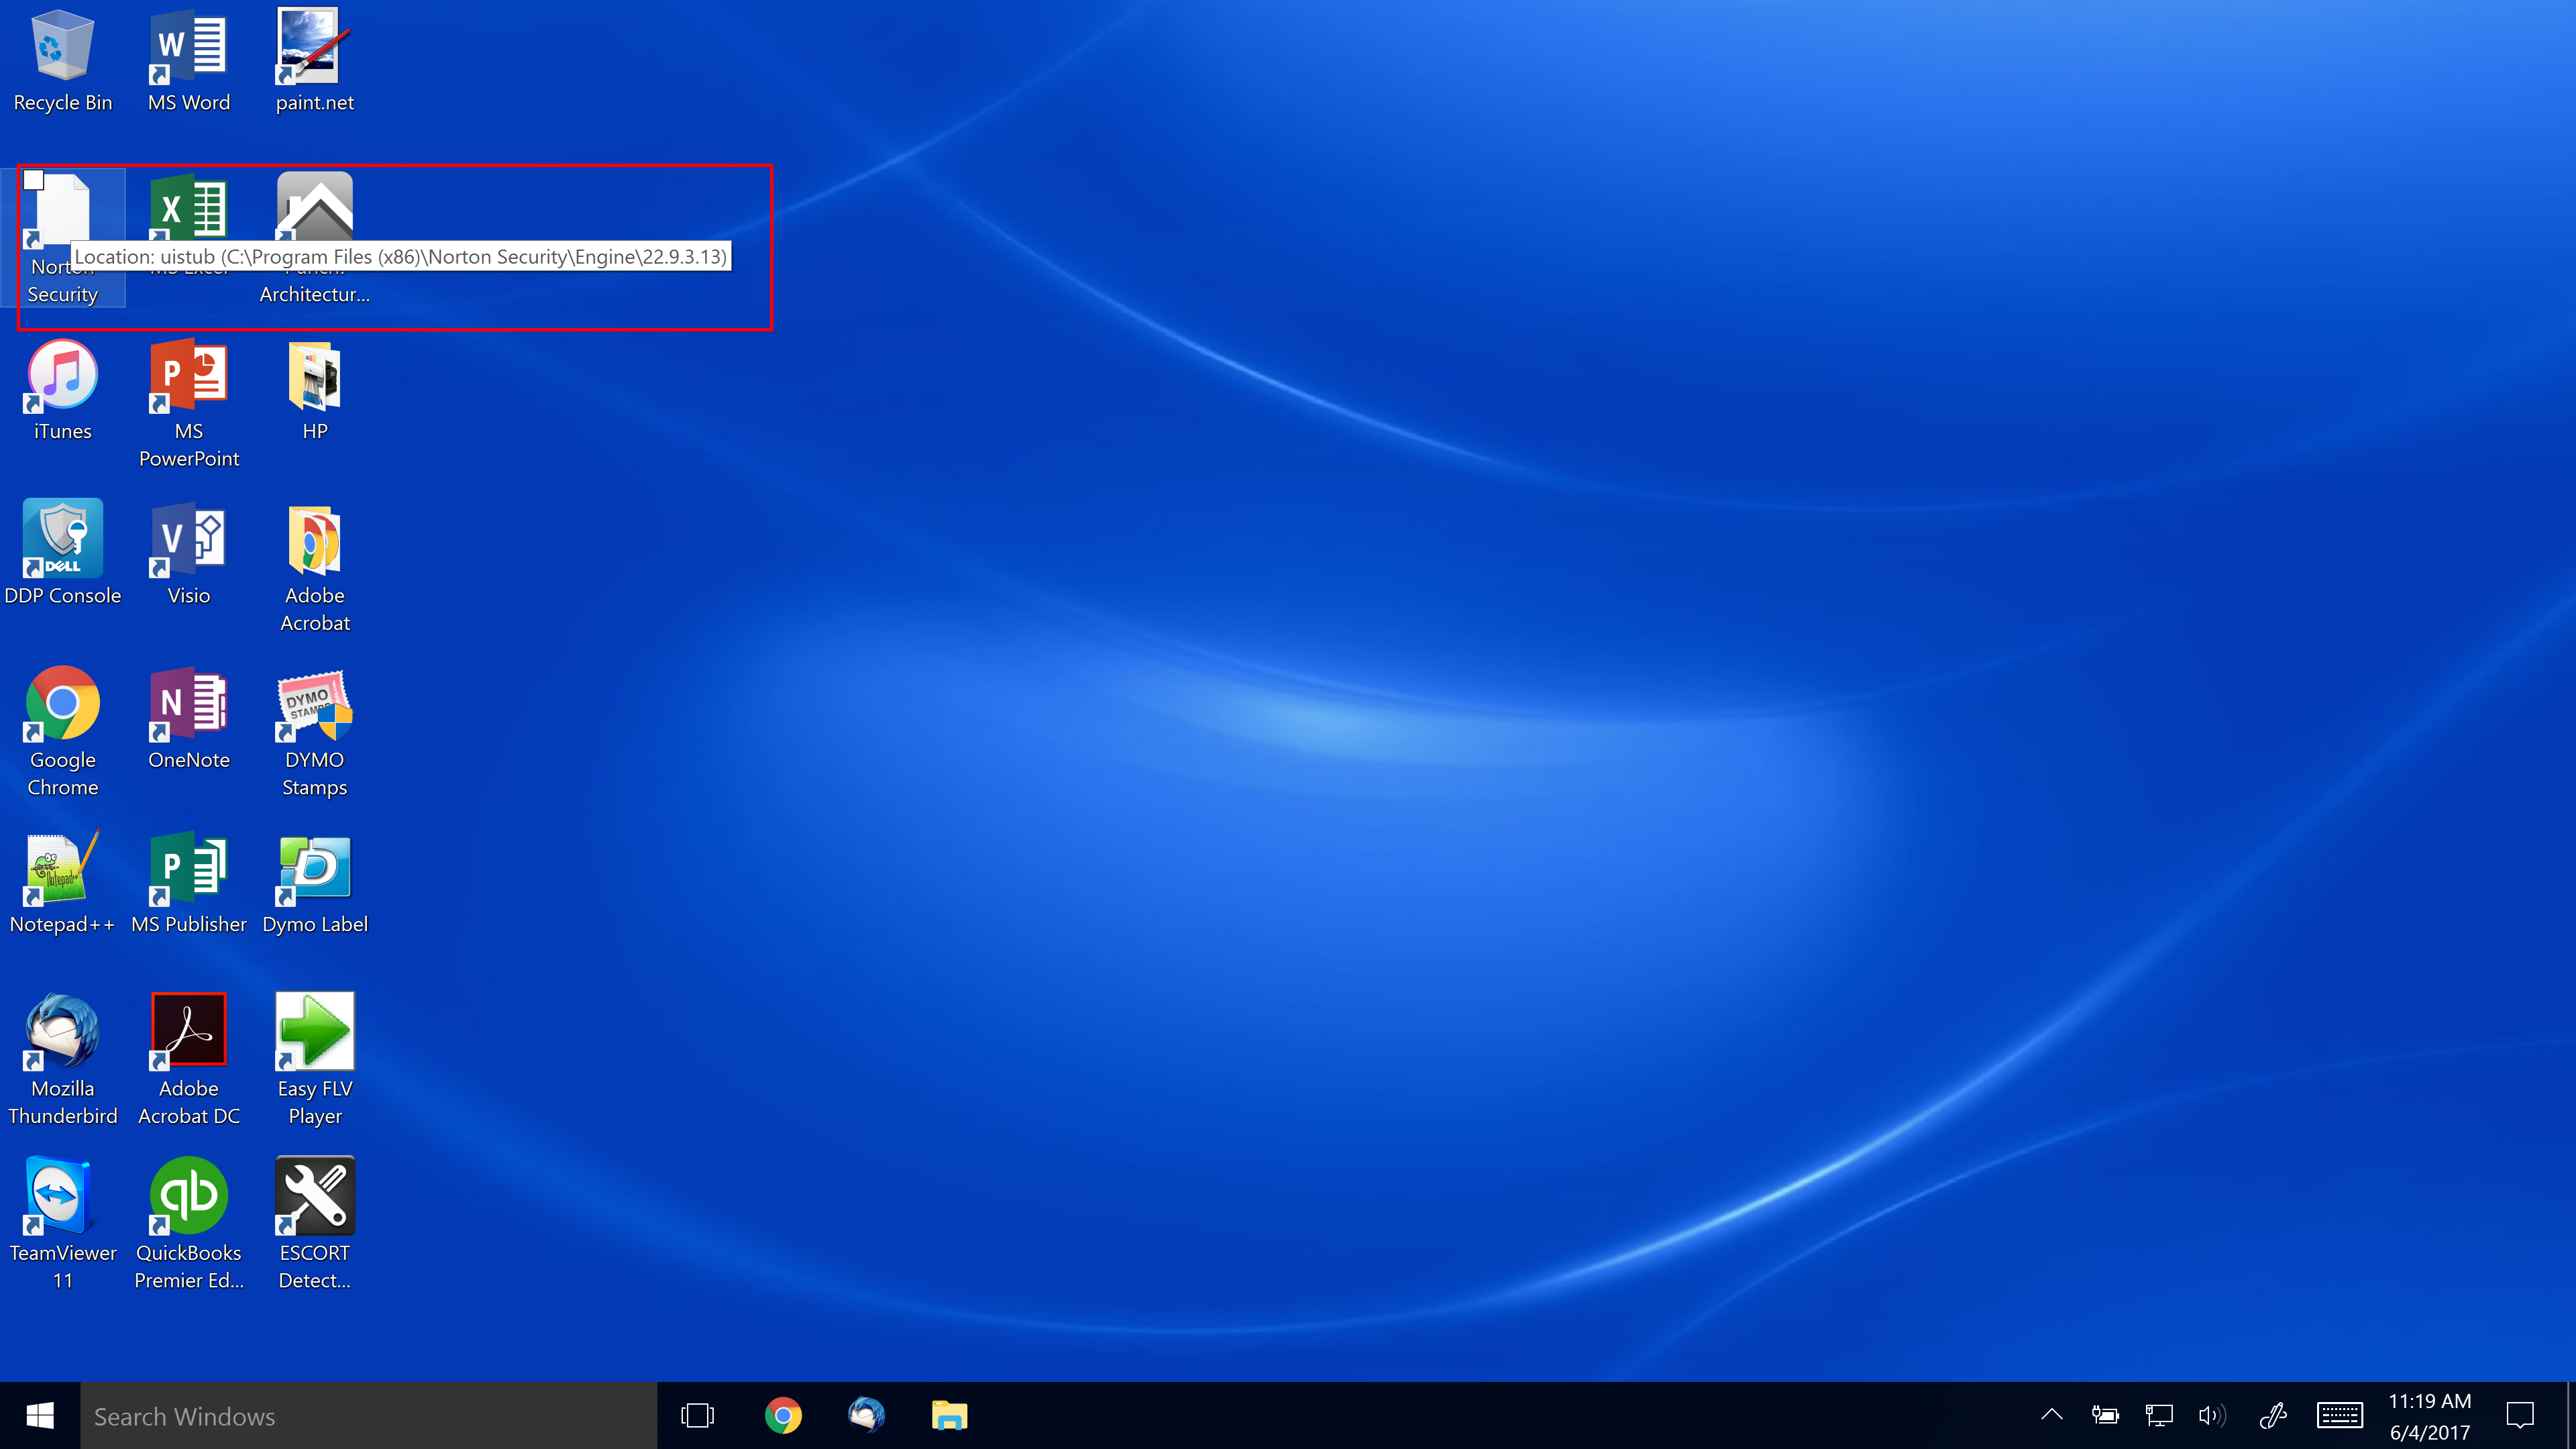This screenshot has height=1449, width=2576.
Task: Open TeamViewer 11 application
Action: click(x=62, y=1196)
